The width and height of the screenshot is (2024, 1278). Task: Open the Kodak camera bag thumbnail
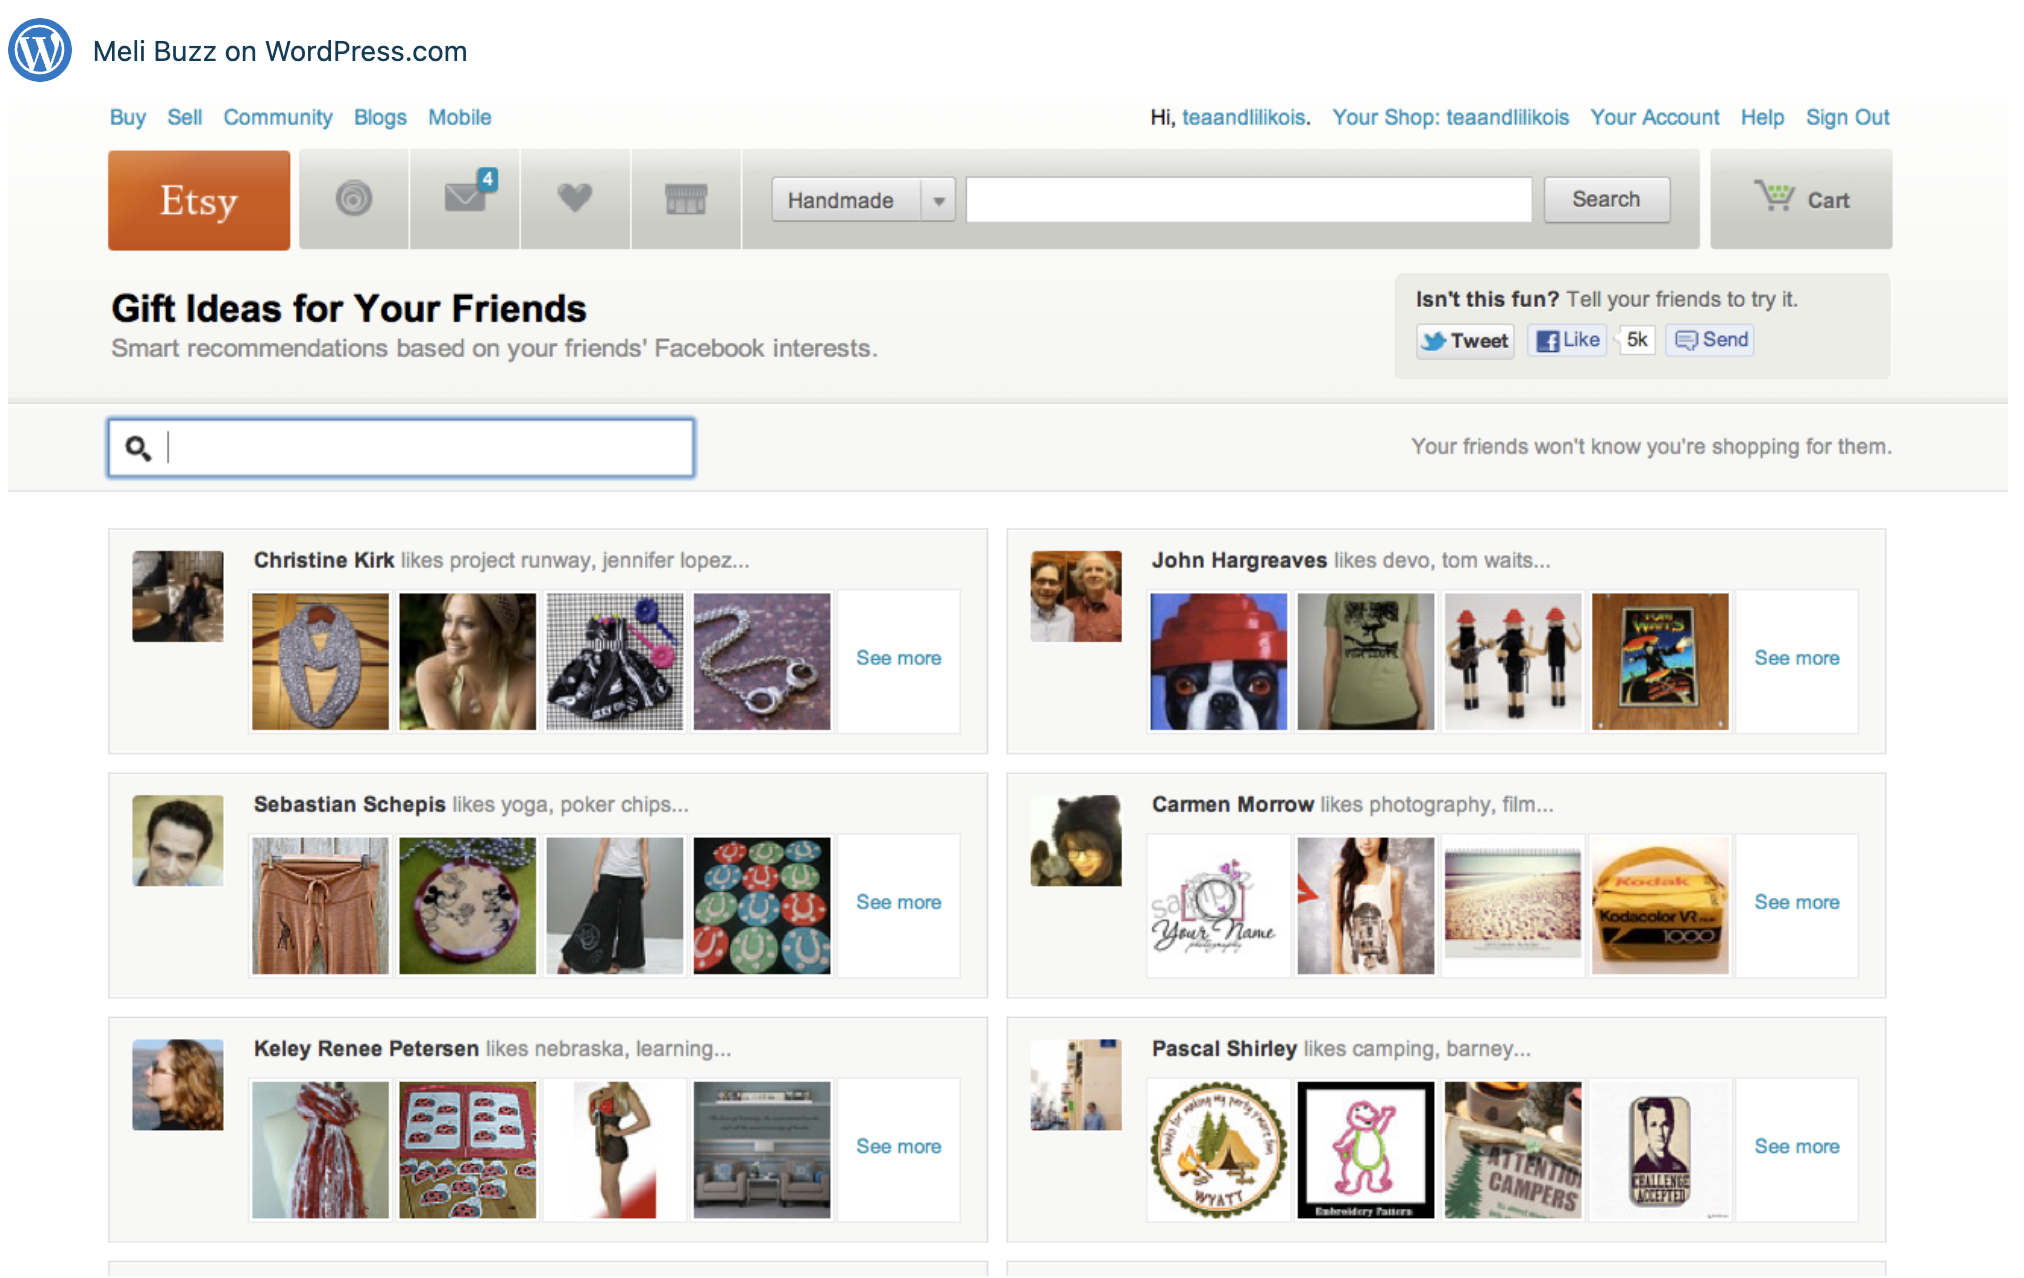1660,905
